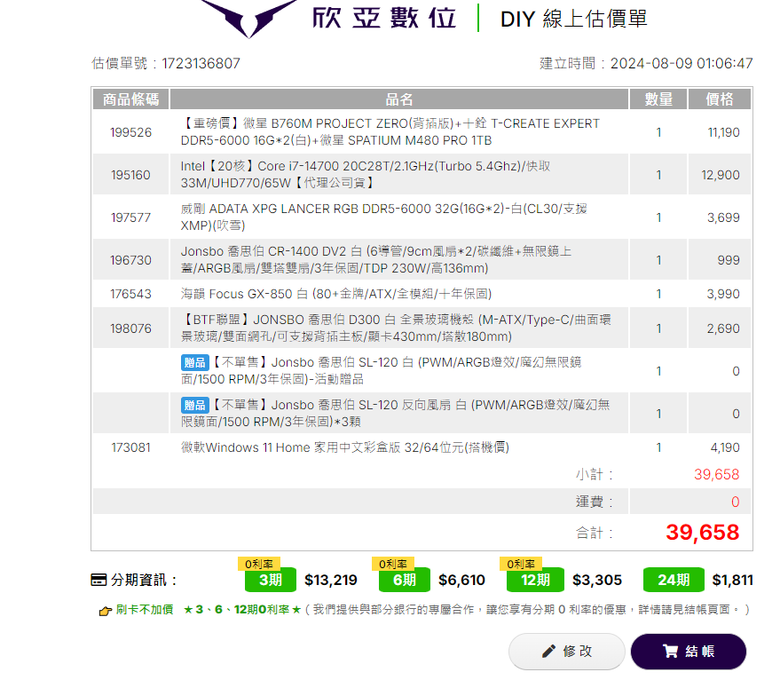Click the Intel Core i7-14700 product name

tap(366, 175)
